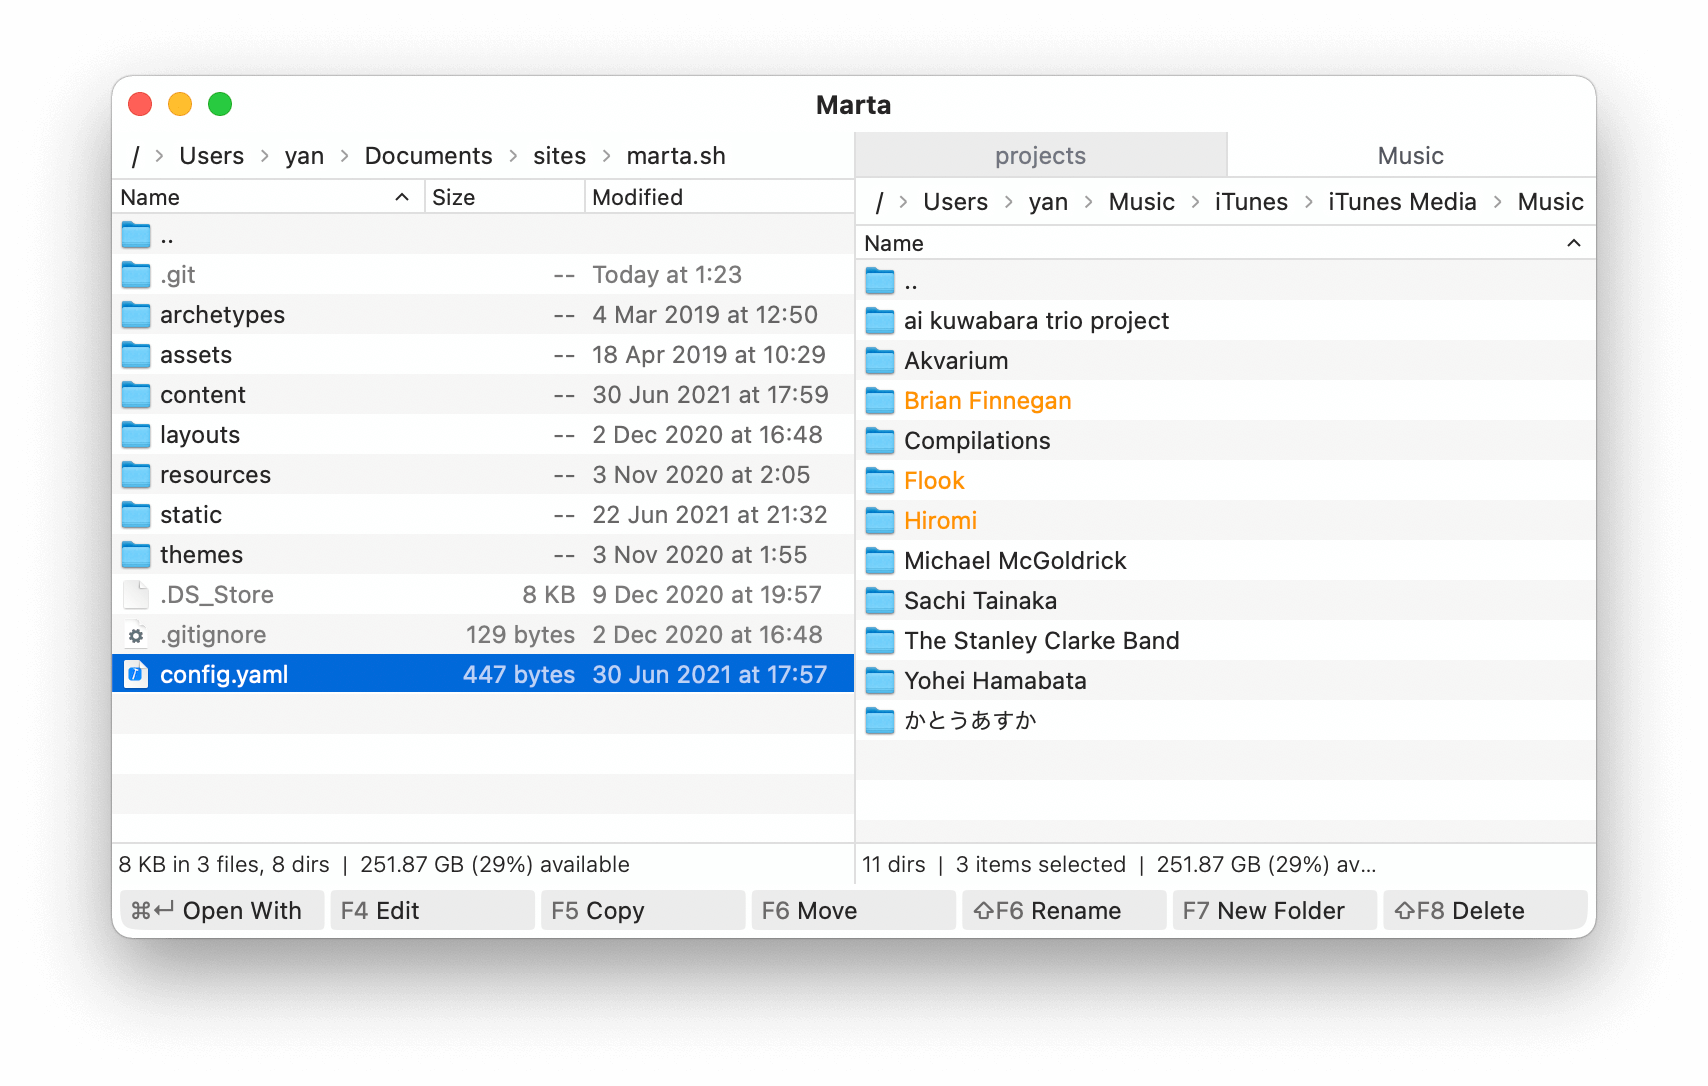Switch to the Music tab

1409,155
